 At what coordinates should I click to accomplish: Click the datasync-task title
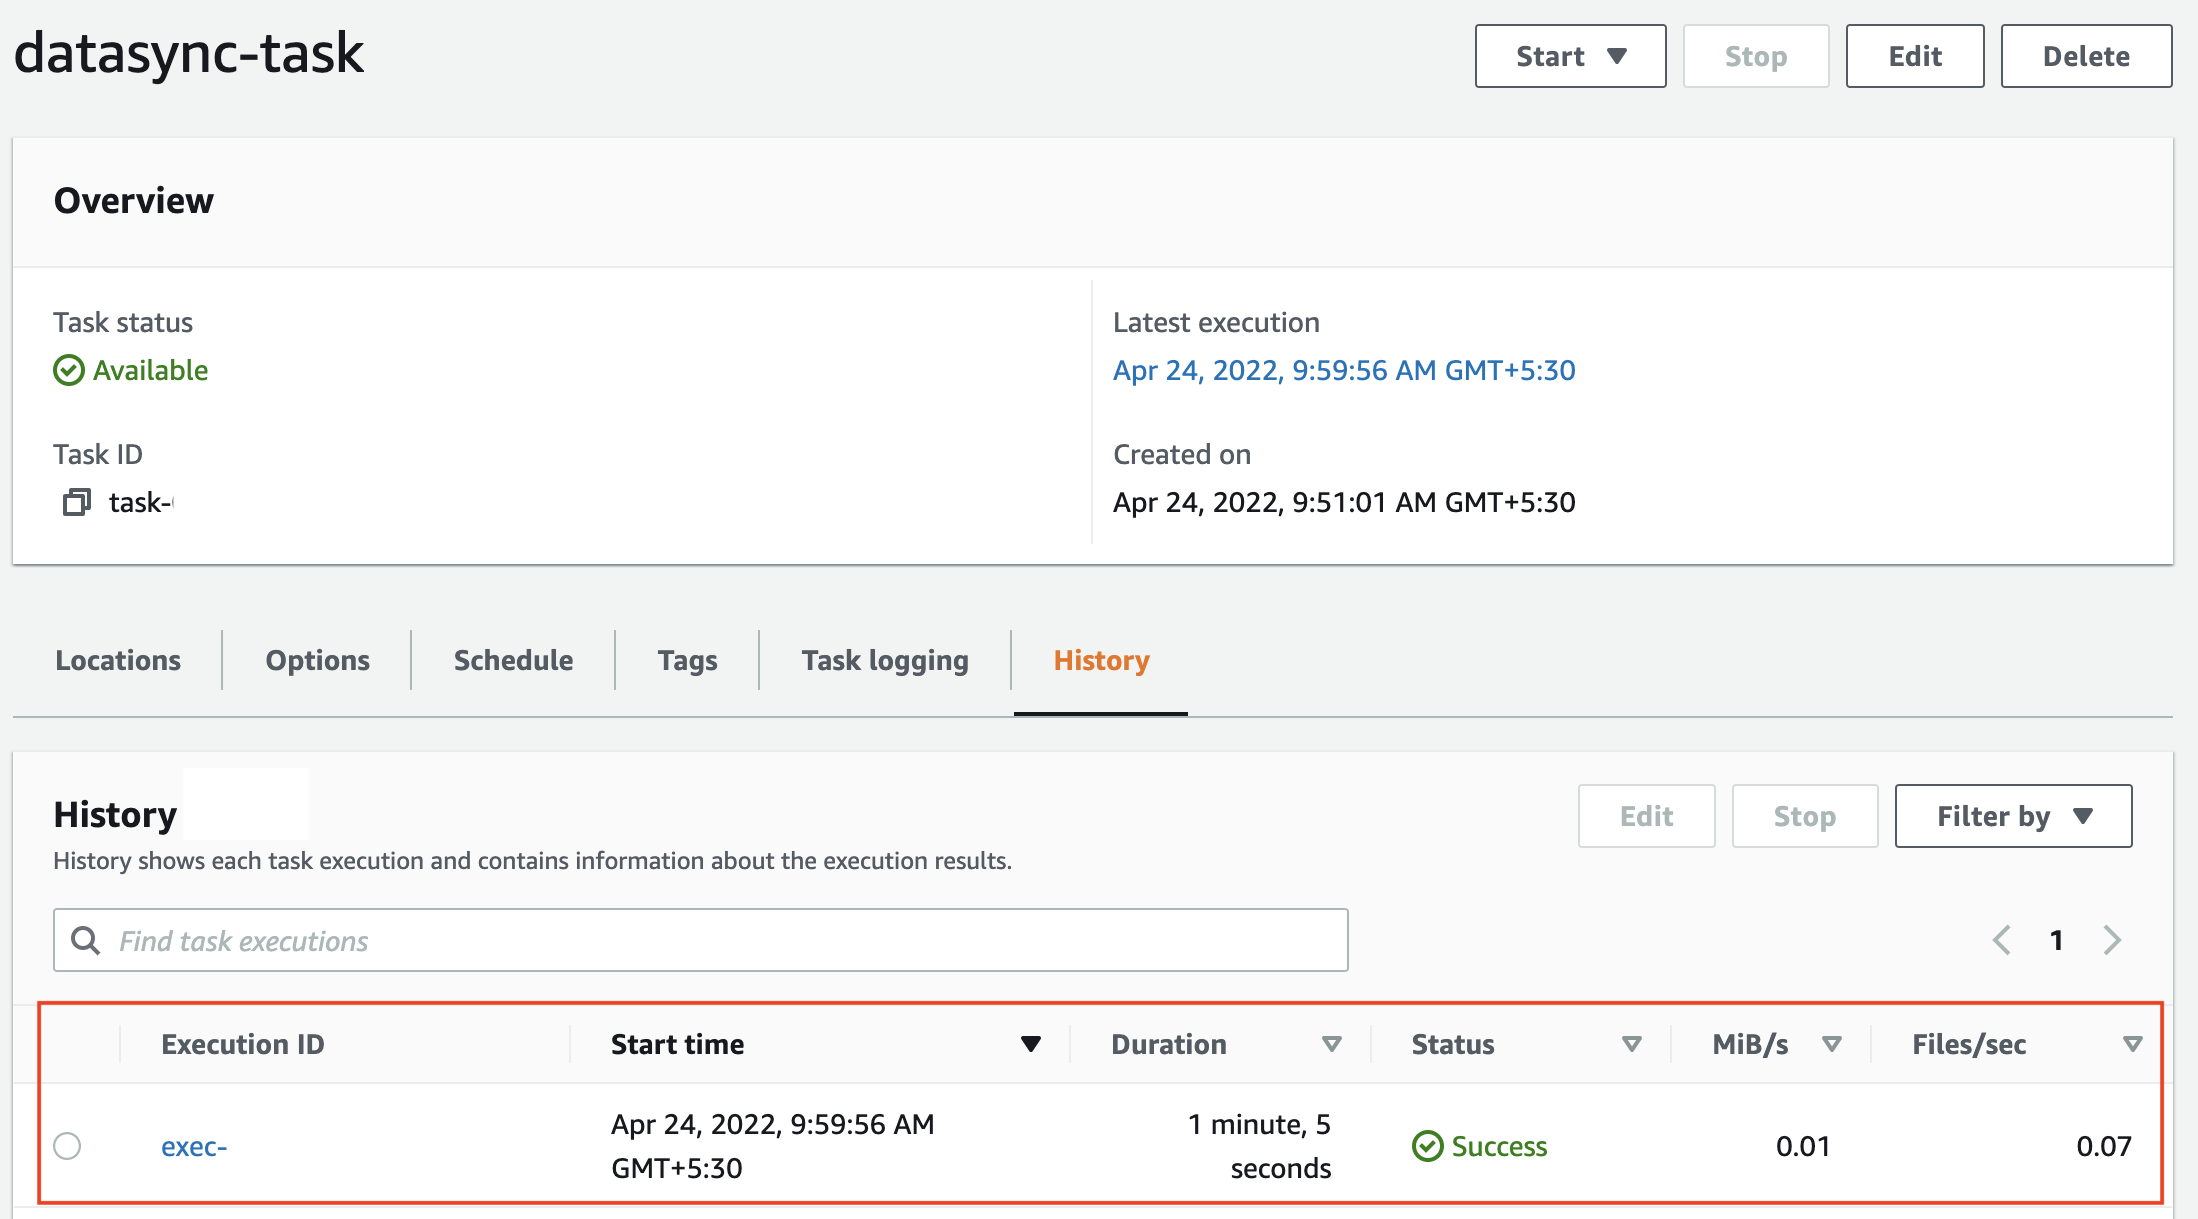tap(189, 52)
